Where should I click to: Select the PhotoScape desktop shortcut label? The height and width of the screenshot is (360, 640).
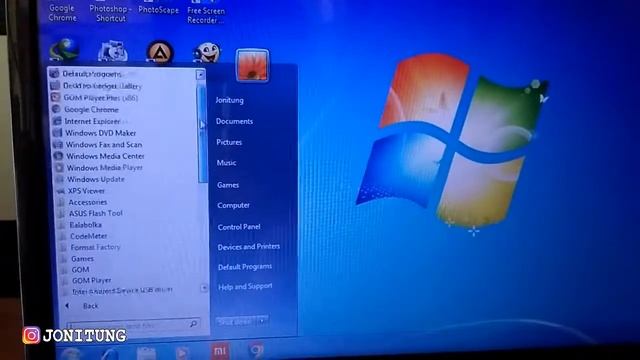click(x=158, y=10)
